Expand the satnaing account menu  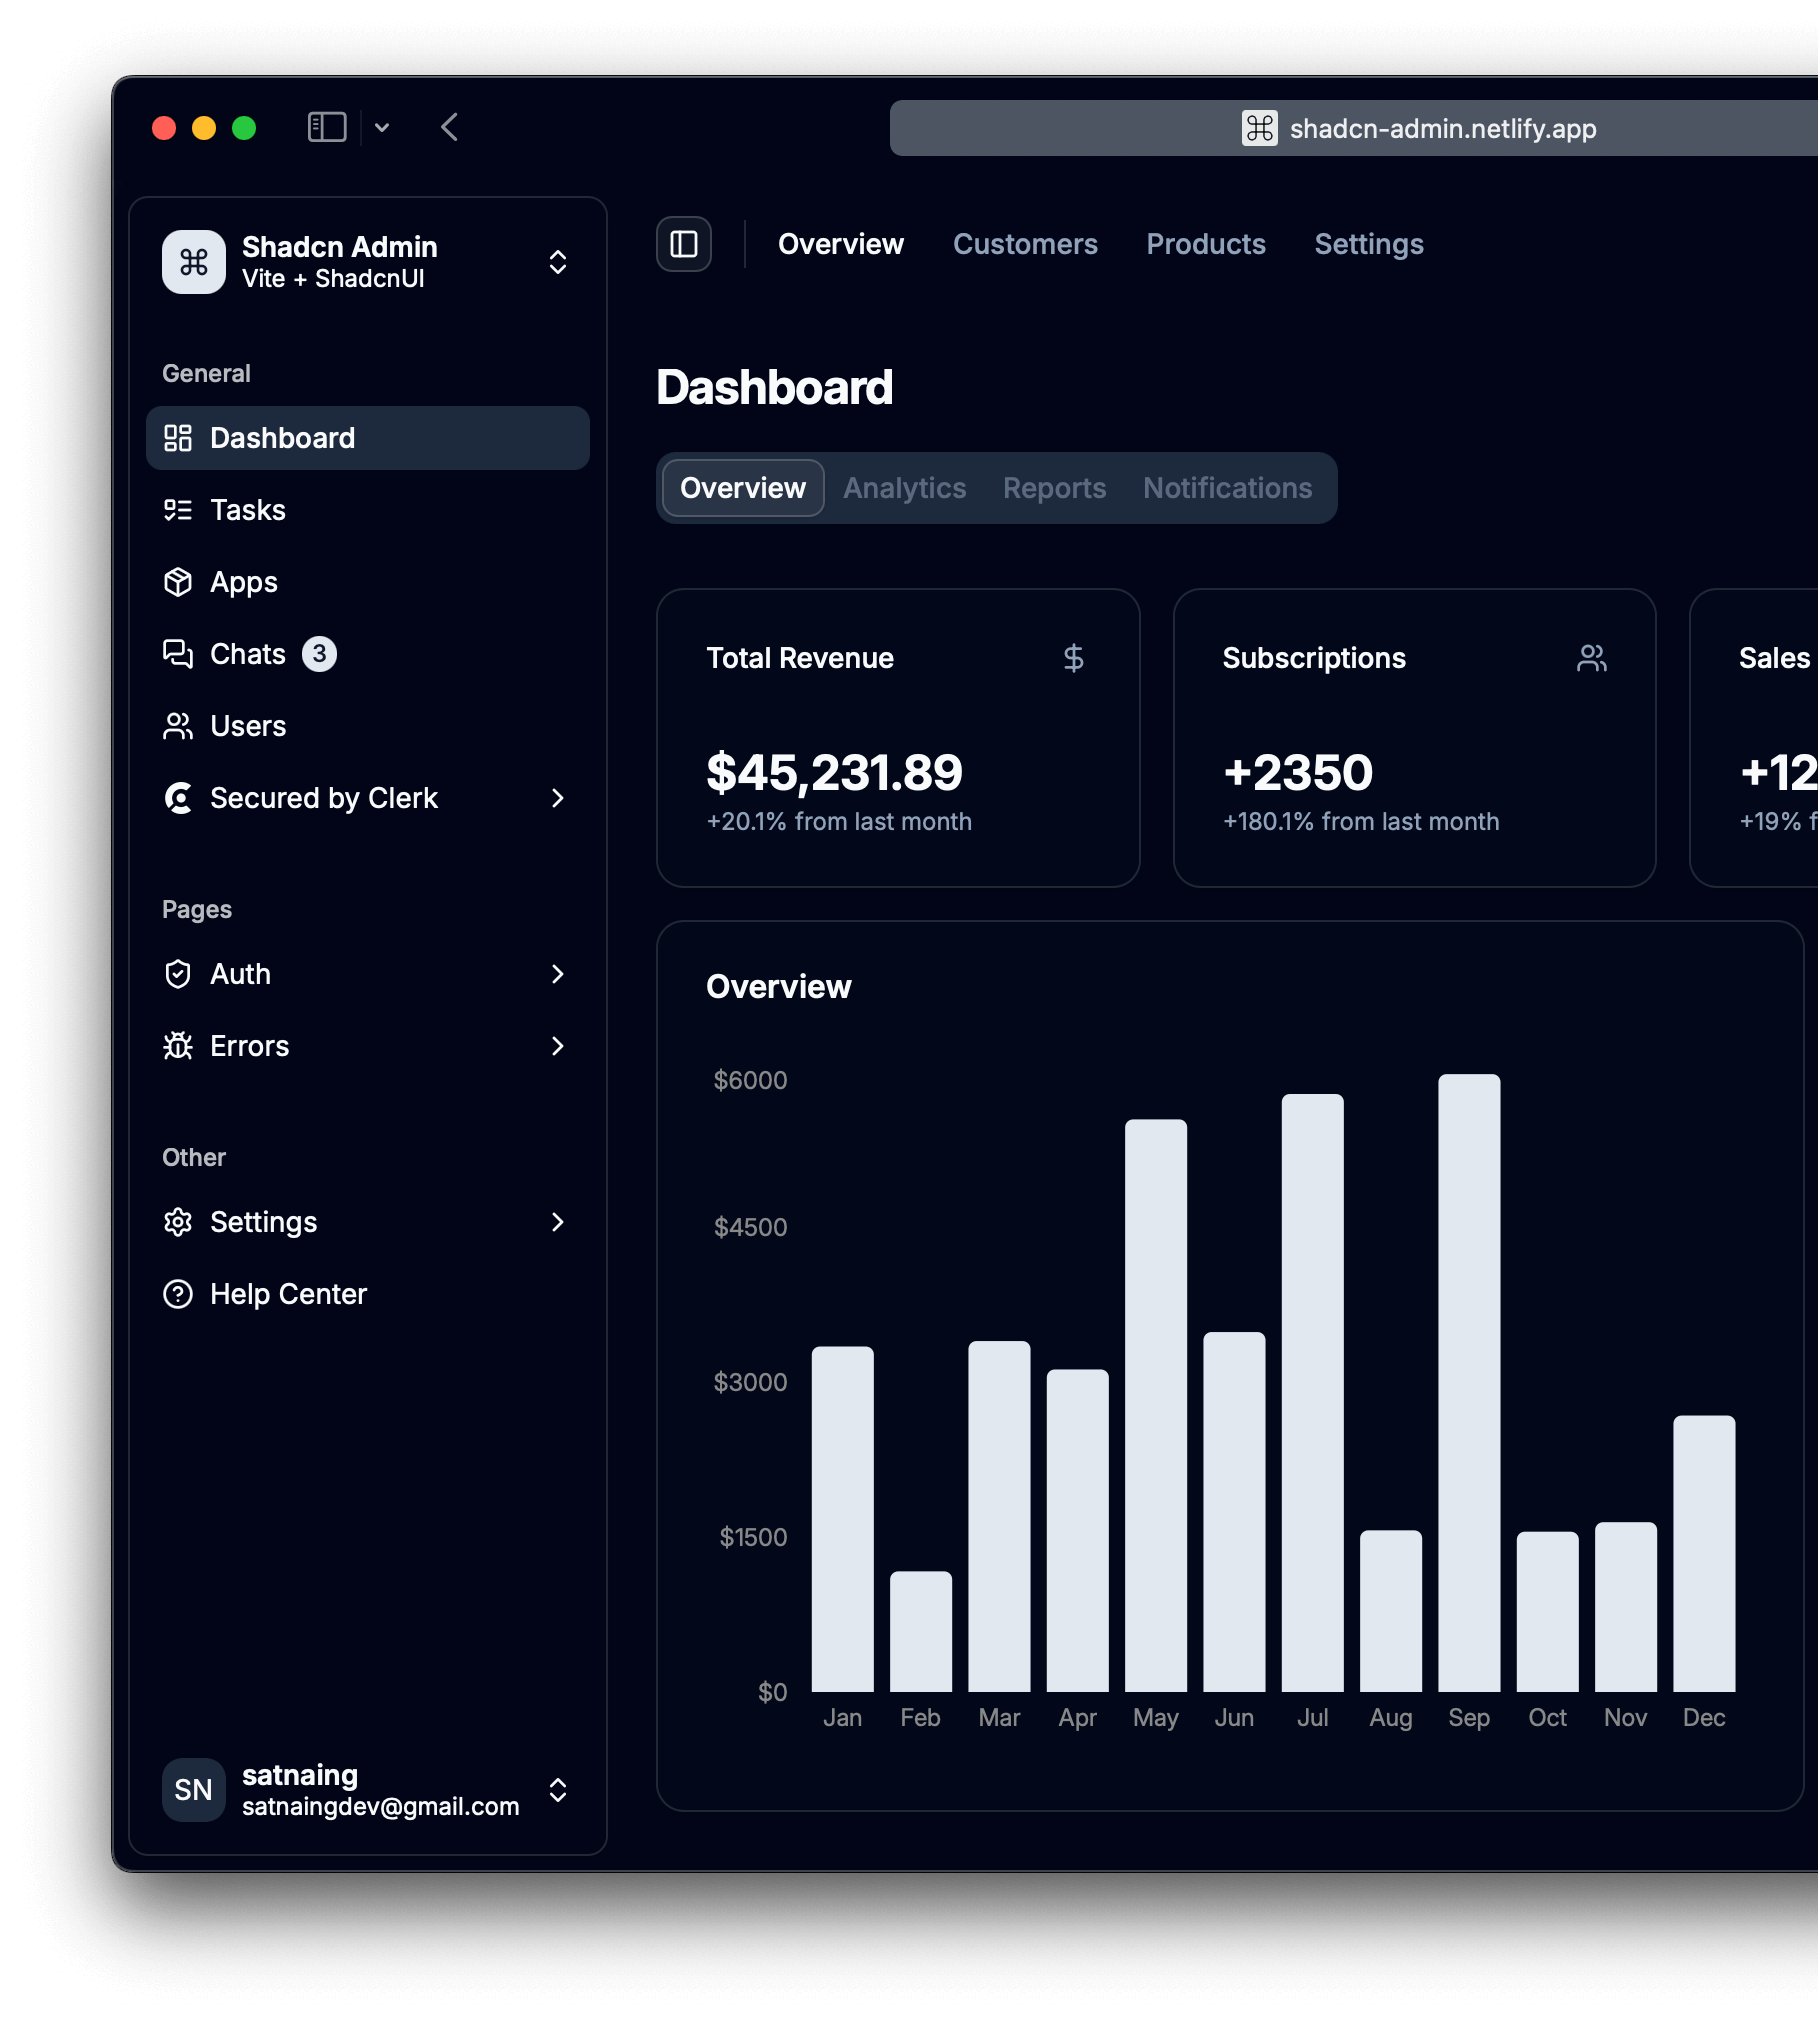pos(557,1790)
